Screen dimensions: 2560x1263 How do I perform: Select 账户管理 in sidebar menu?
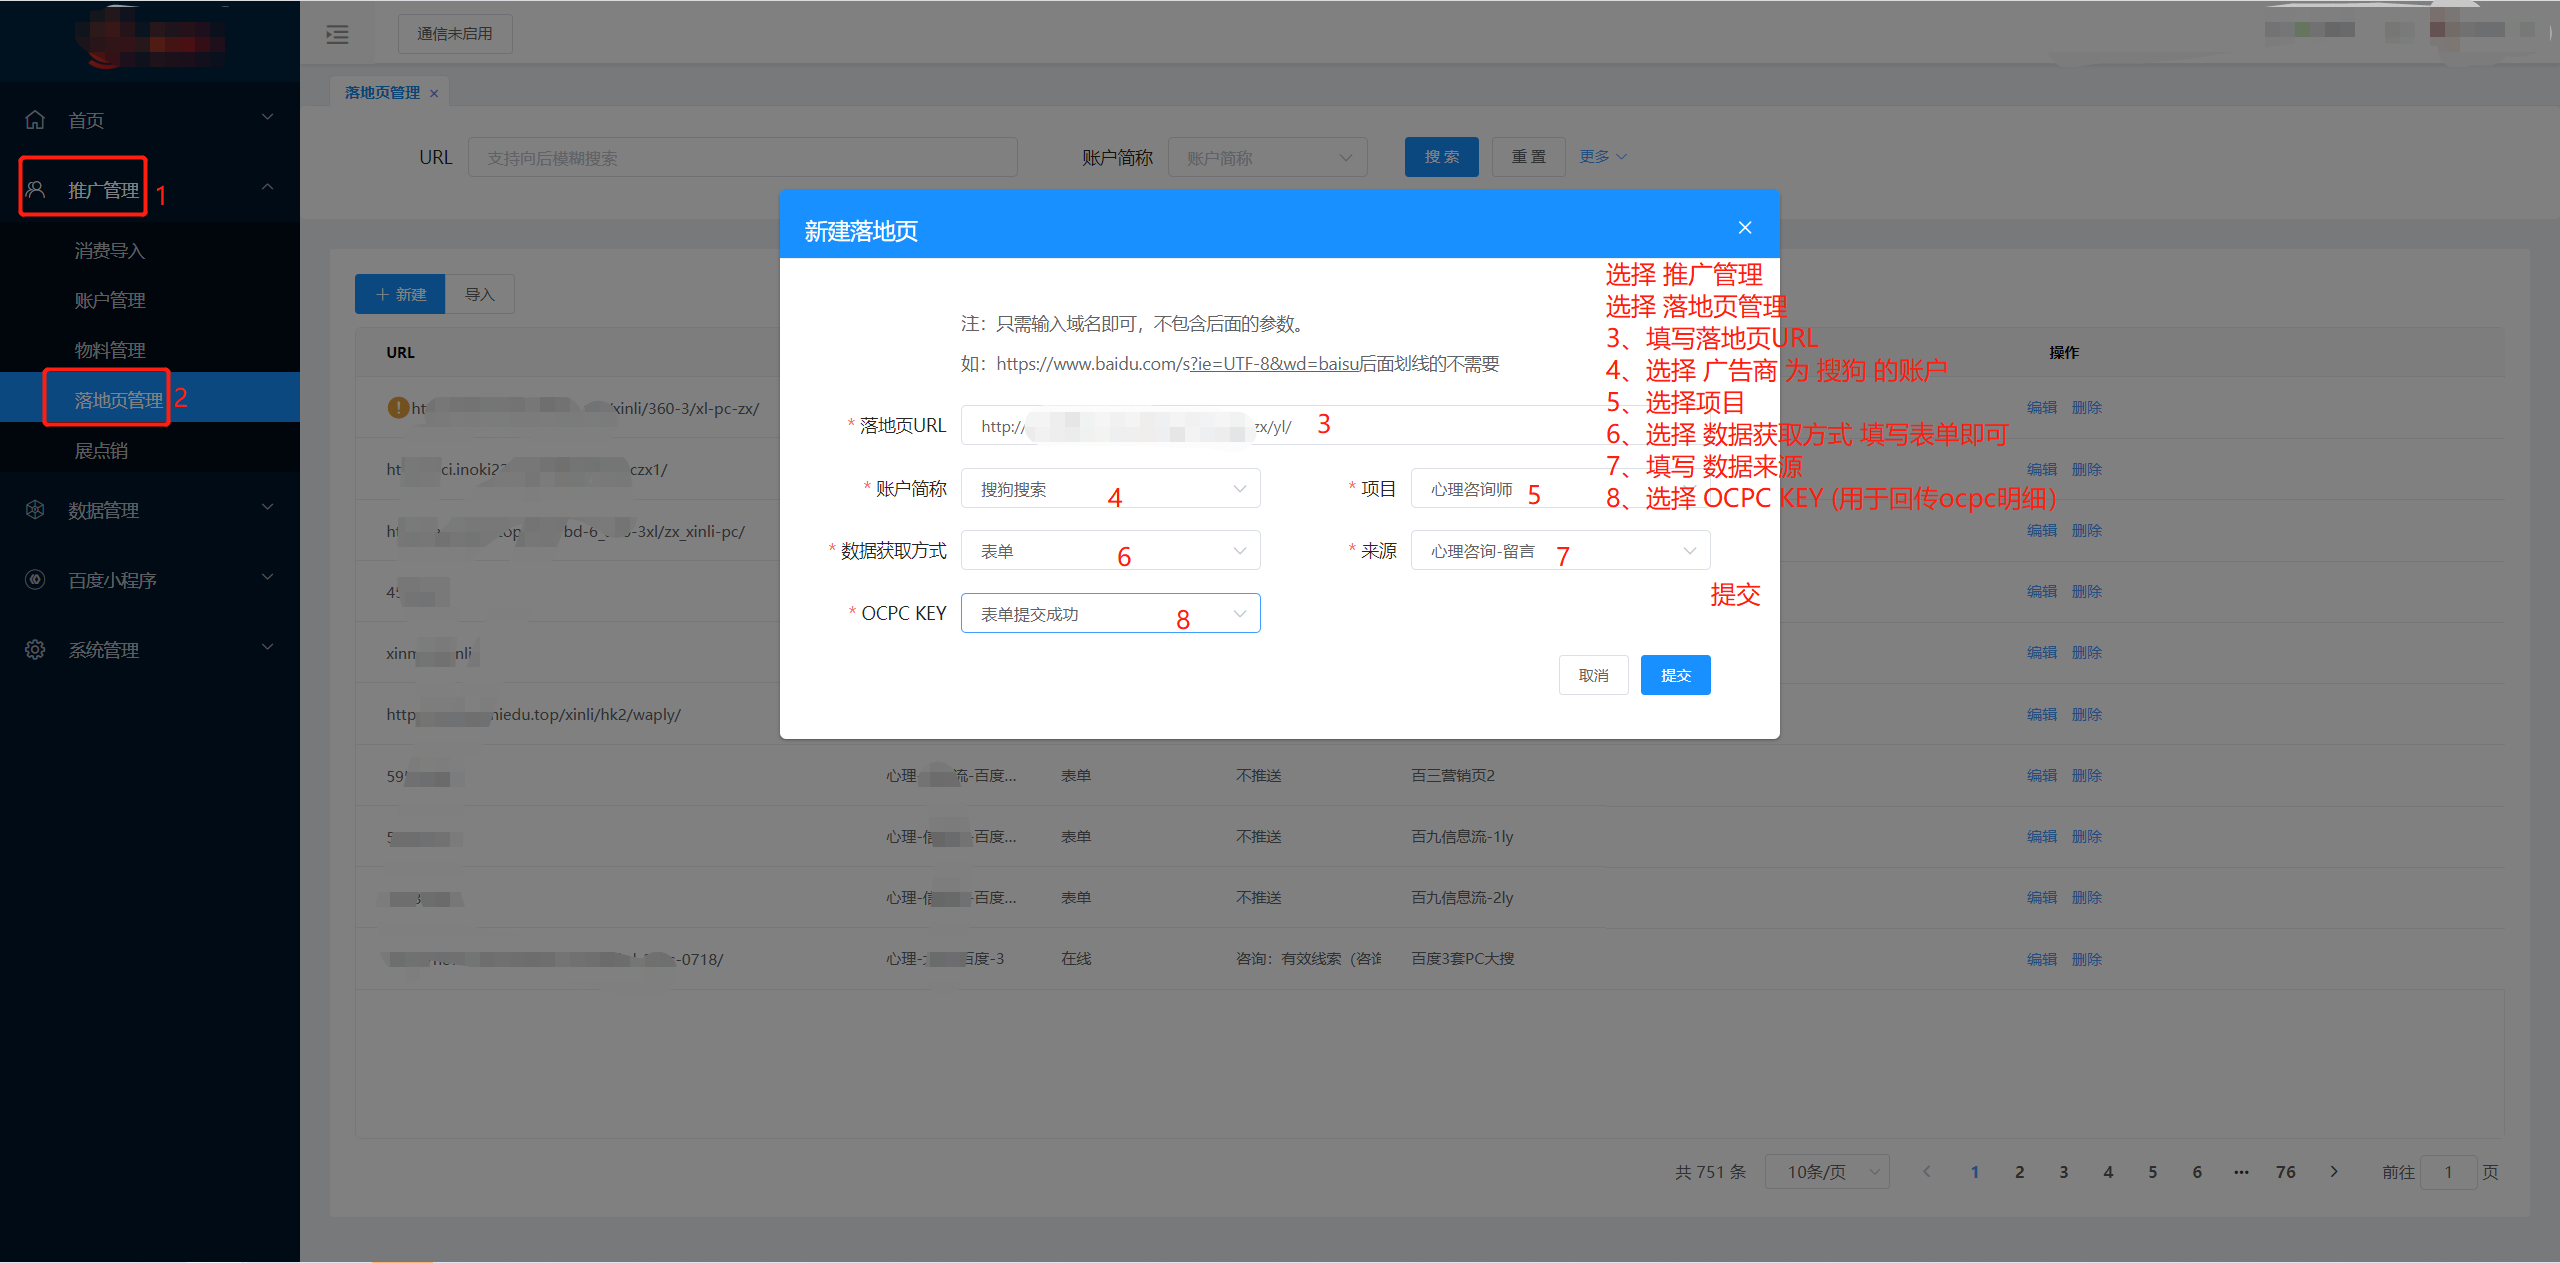pos(110,300)
